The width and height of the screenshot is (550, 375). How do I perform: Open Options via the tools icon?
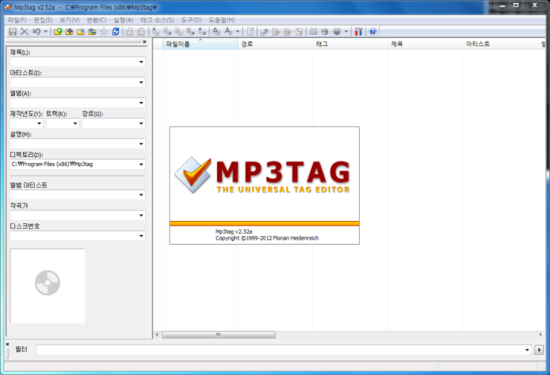[358, 32]
